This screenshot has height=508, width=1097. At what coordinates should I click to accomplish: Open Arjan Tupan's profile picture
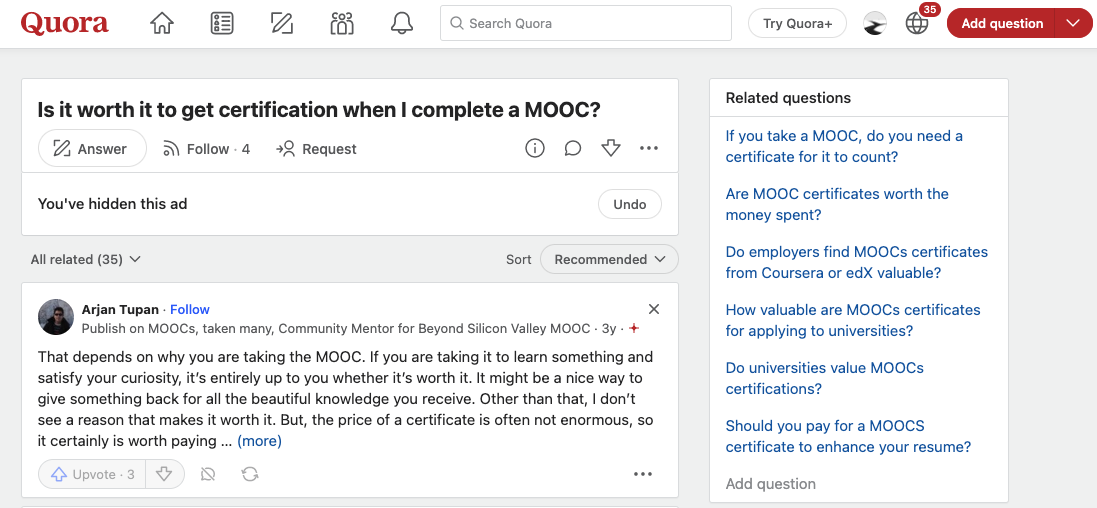pos(56,318)
